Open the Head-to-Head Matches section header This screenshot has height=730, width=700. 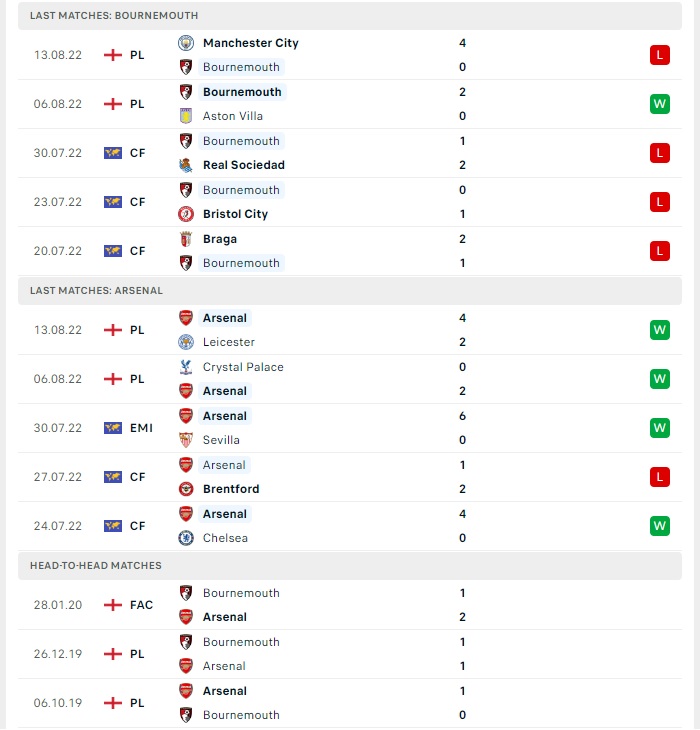(x=350, y=566)
